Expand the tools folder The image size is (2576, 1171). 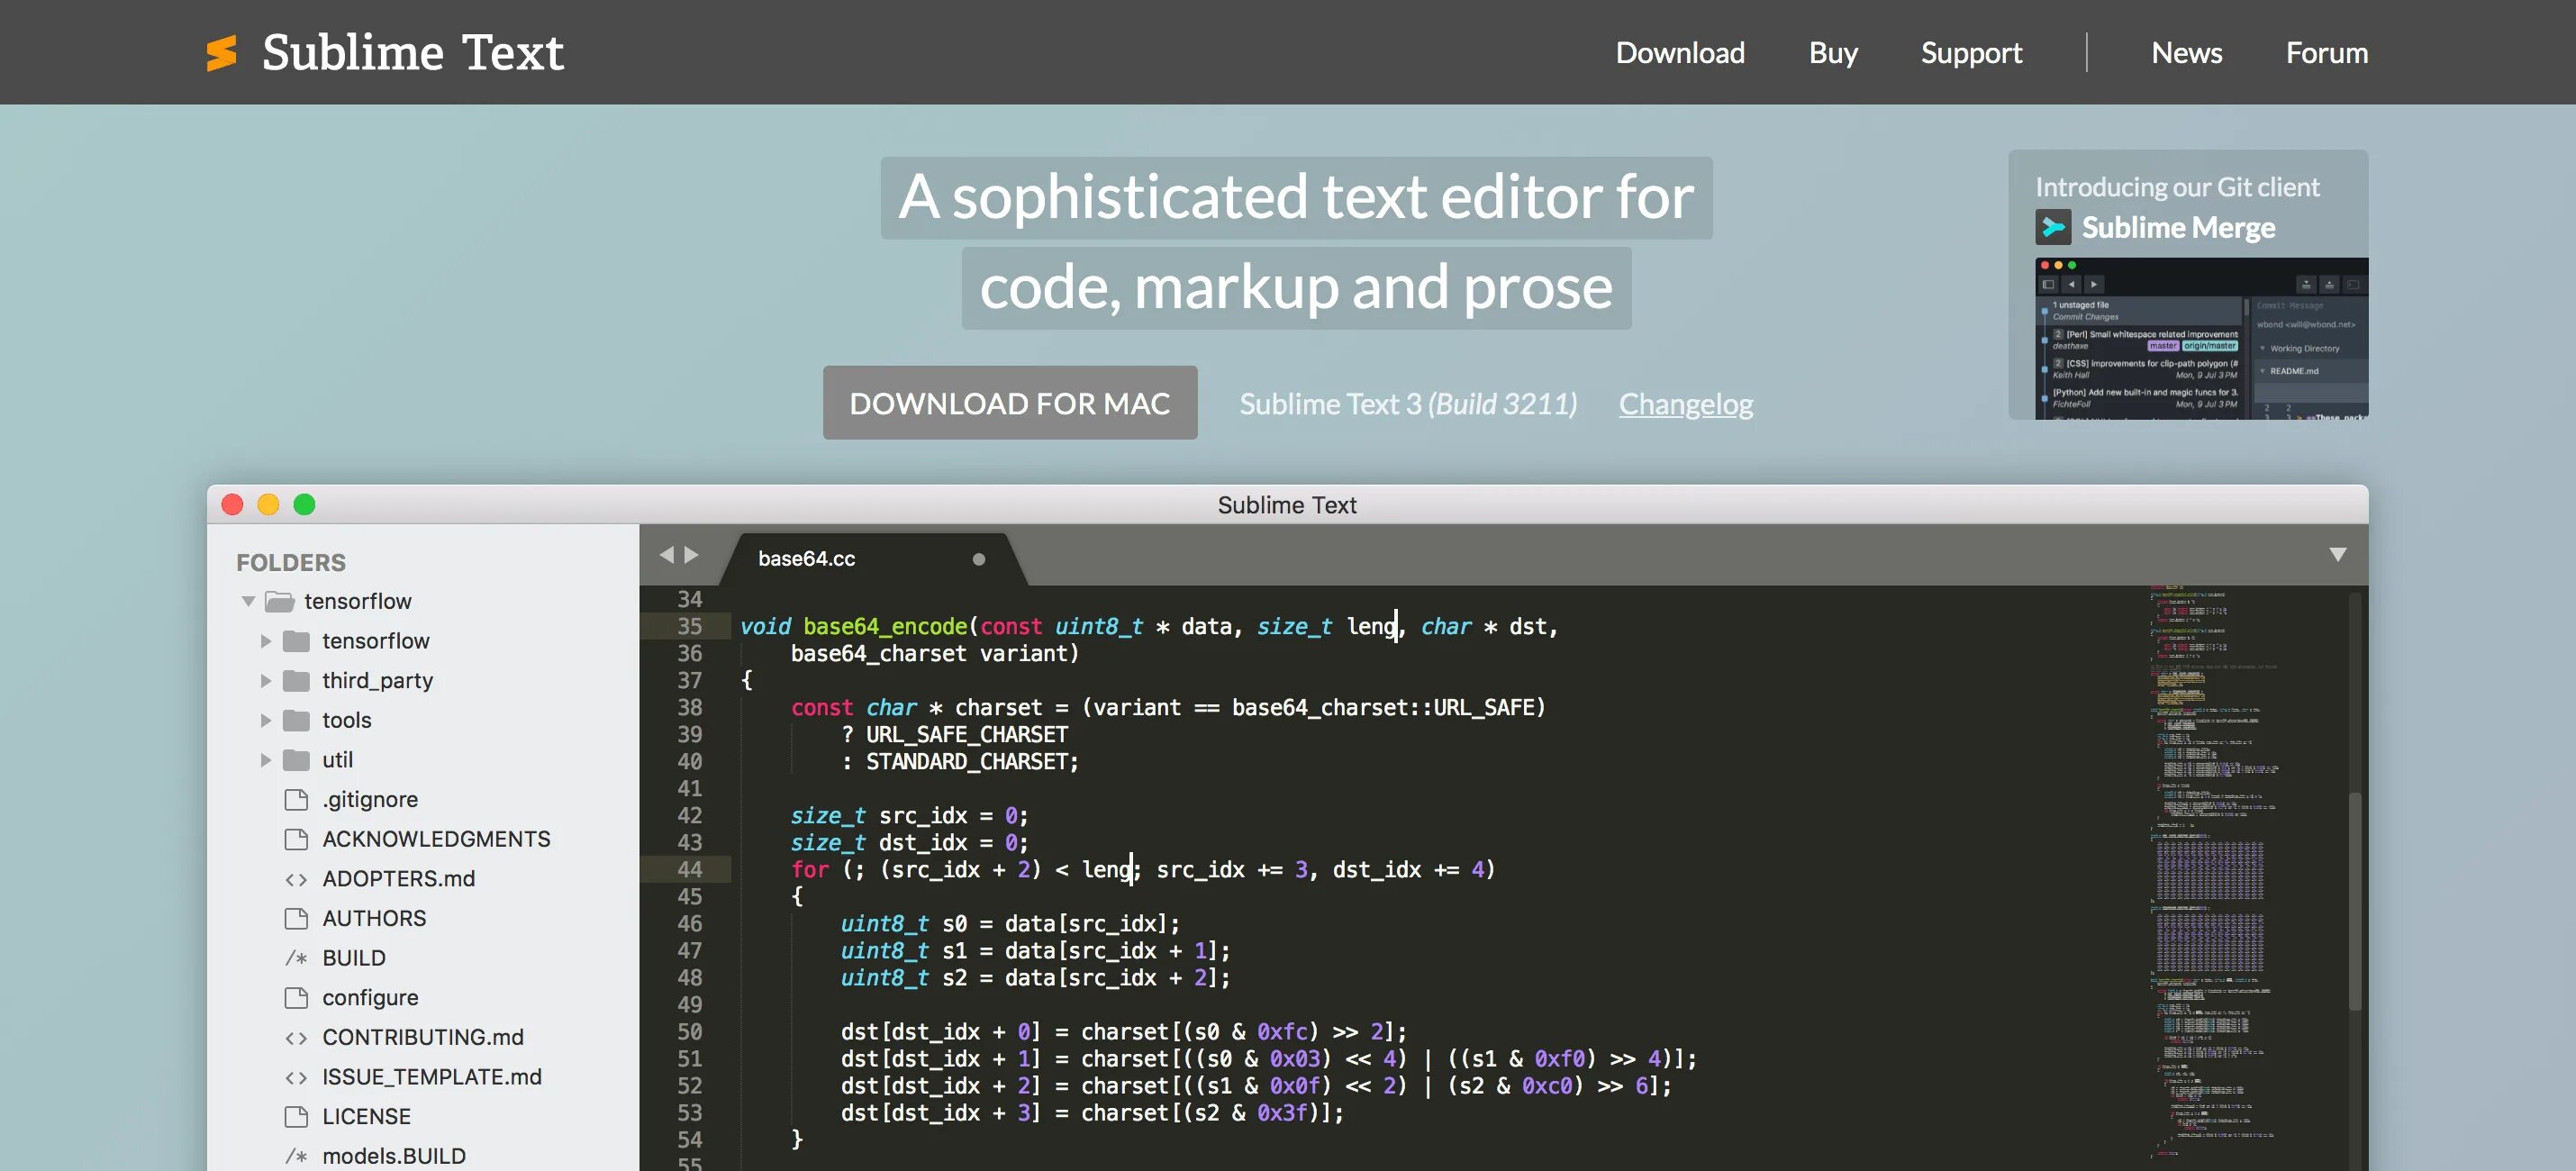tap(265, 720)
